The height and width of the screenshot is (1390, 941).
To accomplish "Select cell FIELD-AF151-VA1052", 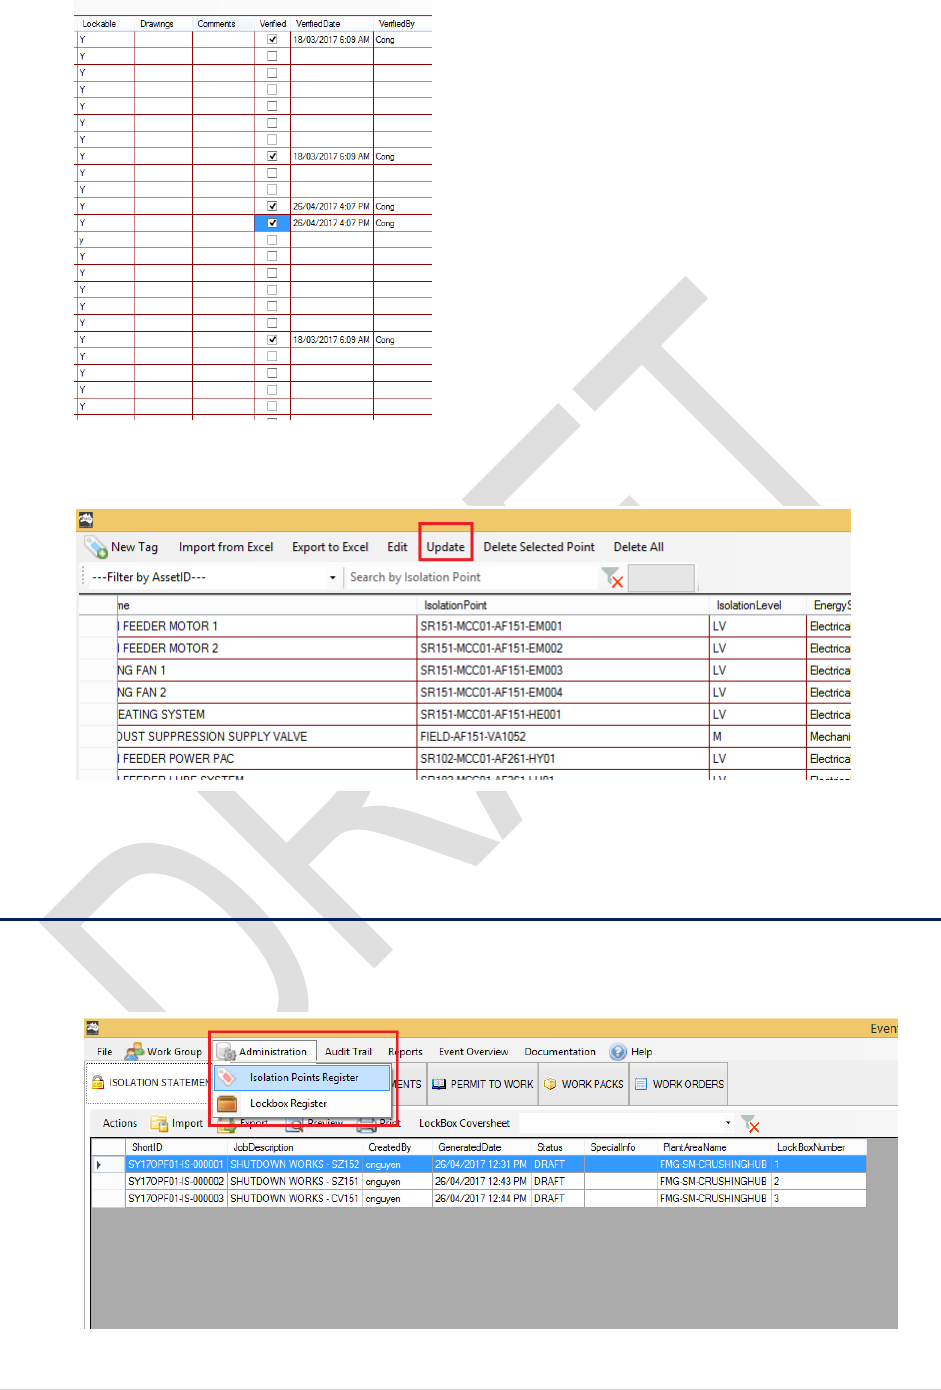I will point(562,736).
